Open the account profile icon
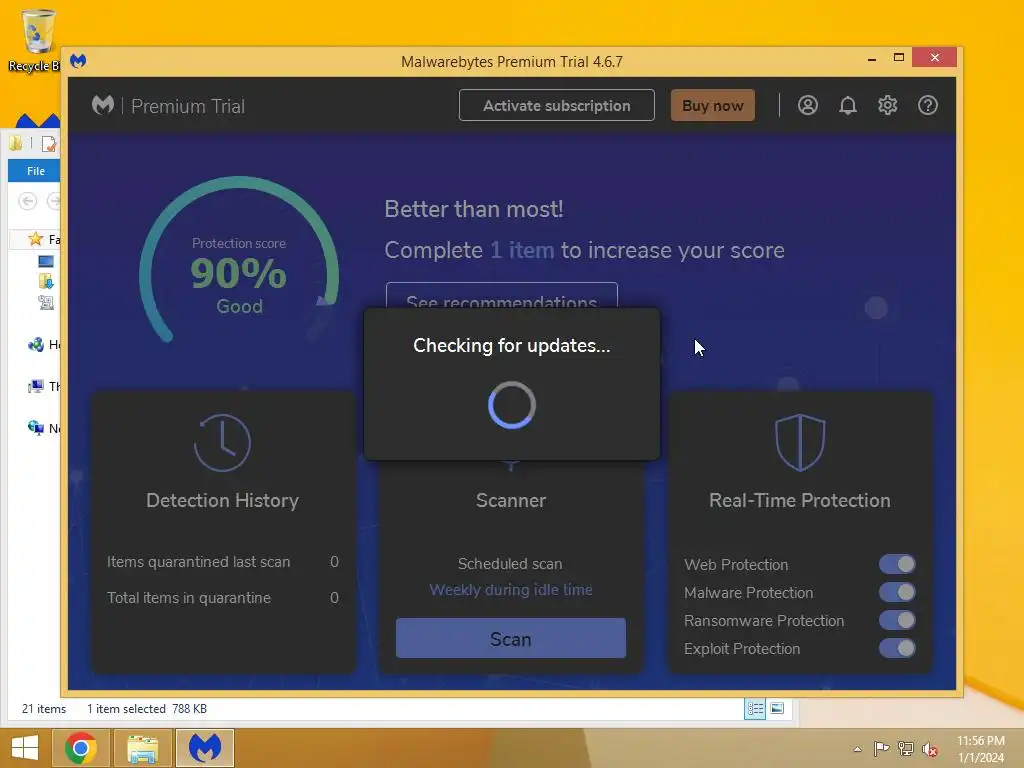1024x768 pixels. pyautogui.click(x=808, y=105)
